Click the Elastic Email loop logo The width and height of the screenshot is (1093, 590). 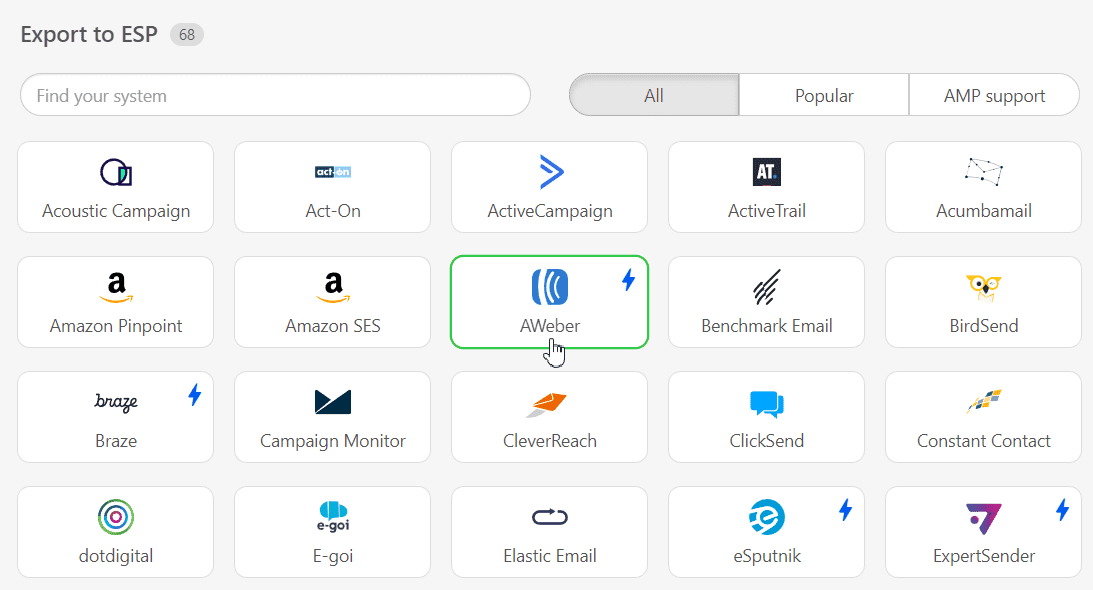[x=550, y=517]
